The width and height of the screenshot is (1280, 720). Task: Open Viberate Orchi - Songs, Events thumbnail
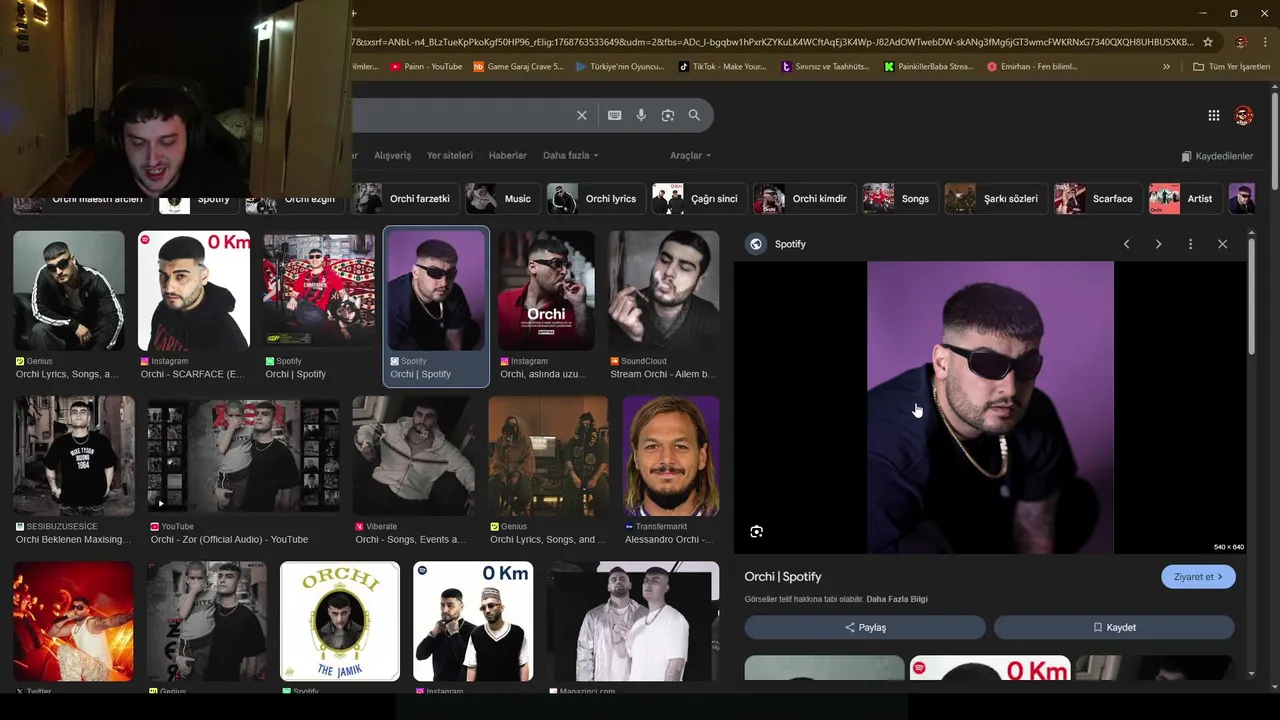click(x=414, y=456)
